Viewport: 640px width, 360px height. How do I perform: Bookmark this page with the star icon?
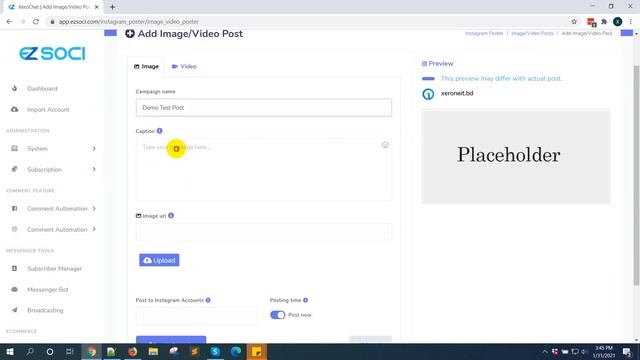(574, 22)
